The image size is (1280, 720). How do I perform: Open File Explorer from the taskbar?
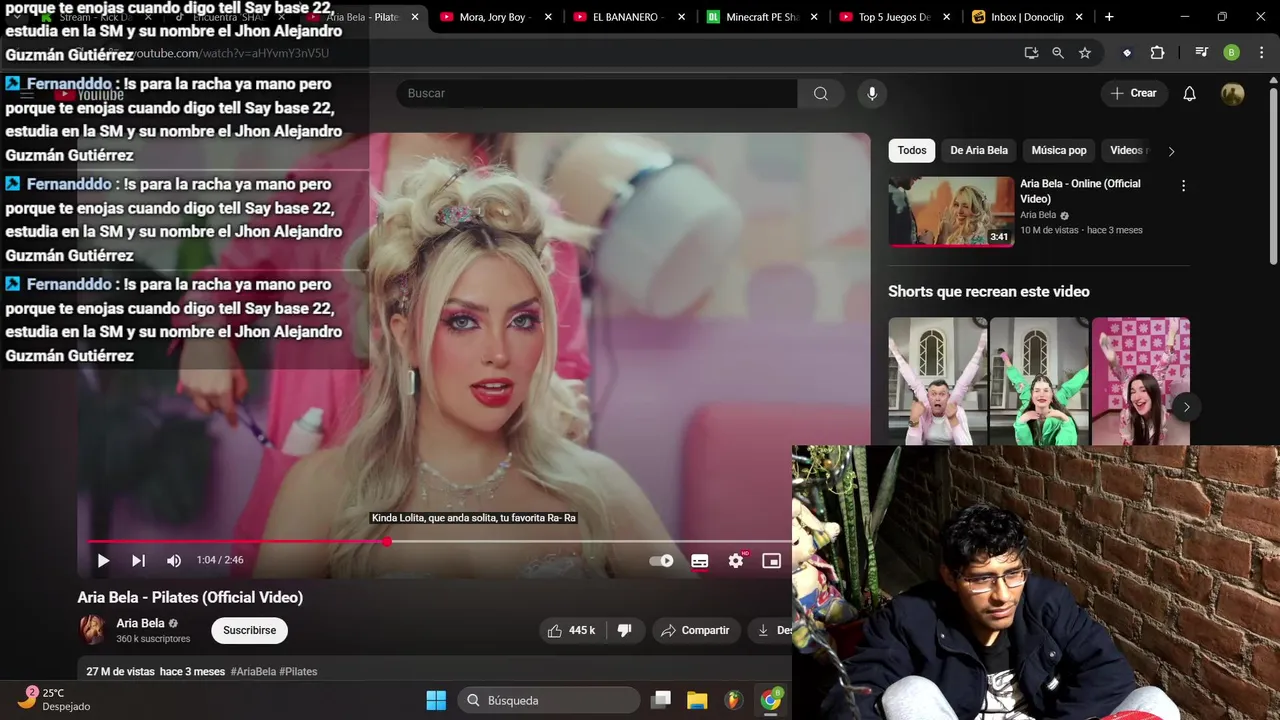pos(697,700)
